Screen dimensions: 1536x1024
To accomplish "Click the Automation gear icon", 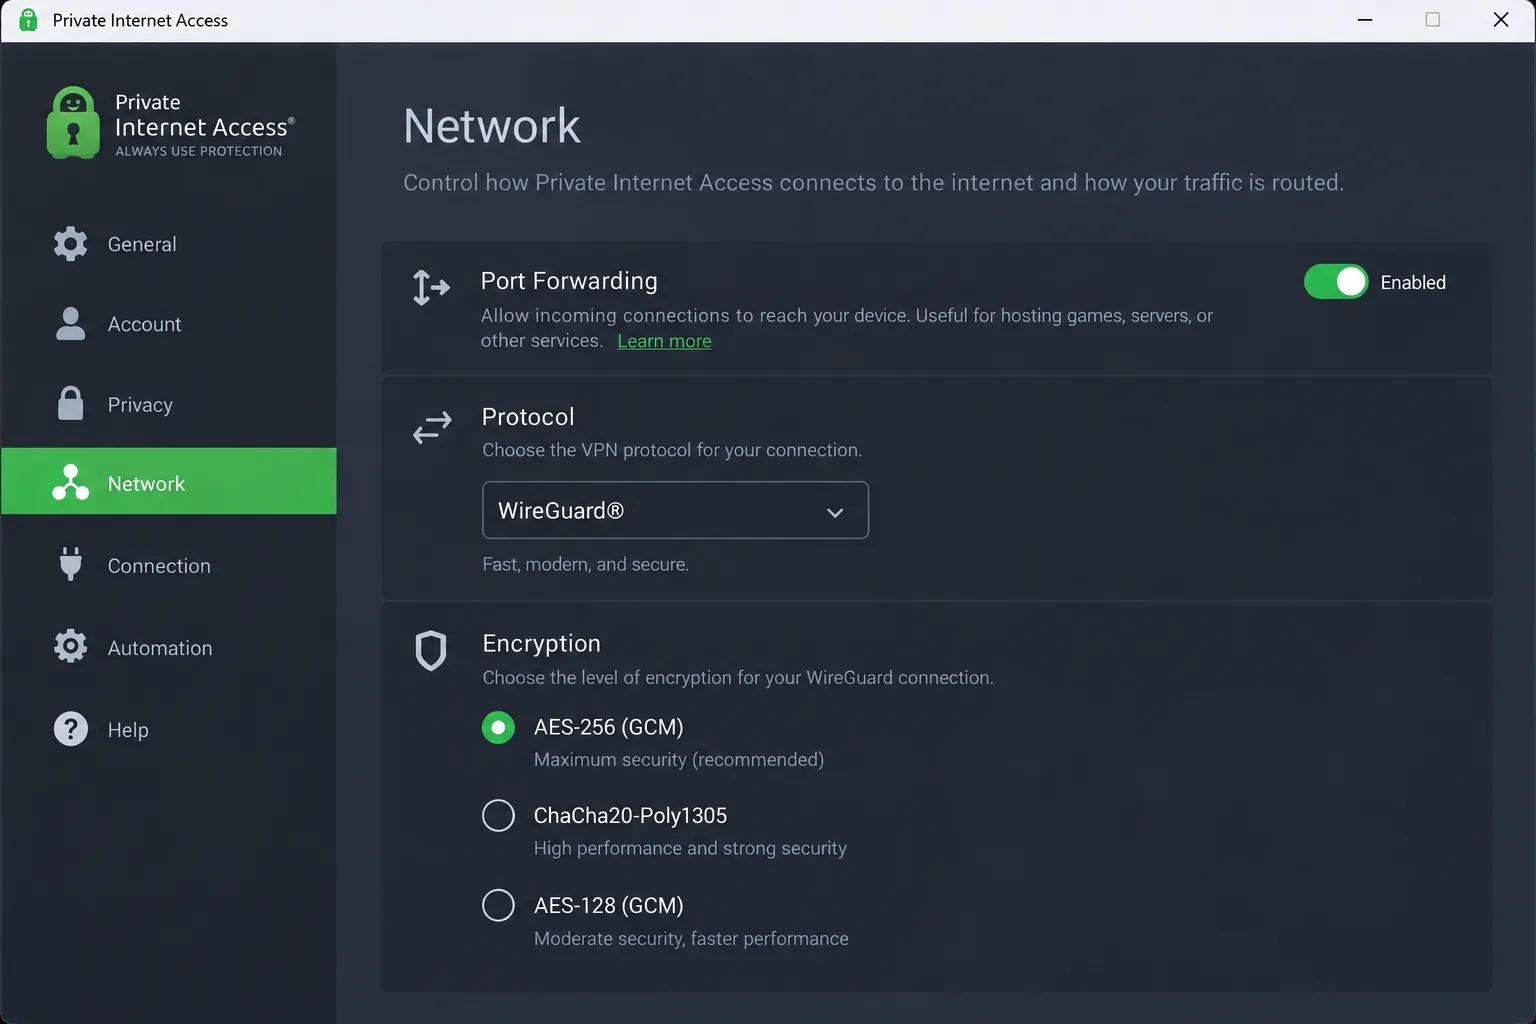I will coord(70,646).
